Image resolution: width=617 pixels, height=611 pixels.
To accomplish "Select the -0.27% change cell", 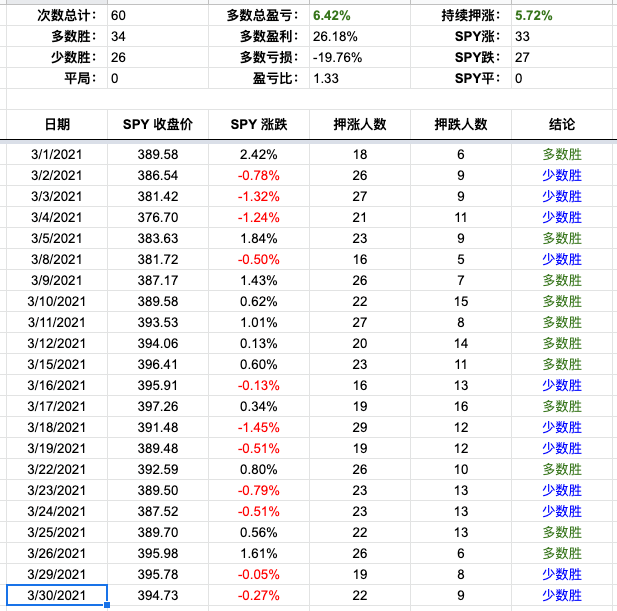I will (x=259, y=595).
